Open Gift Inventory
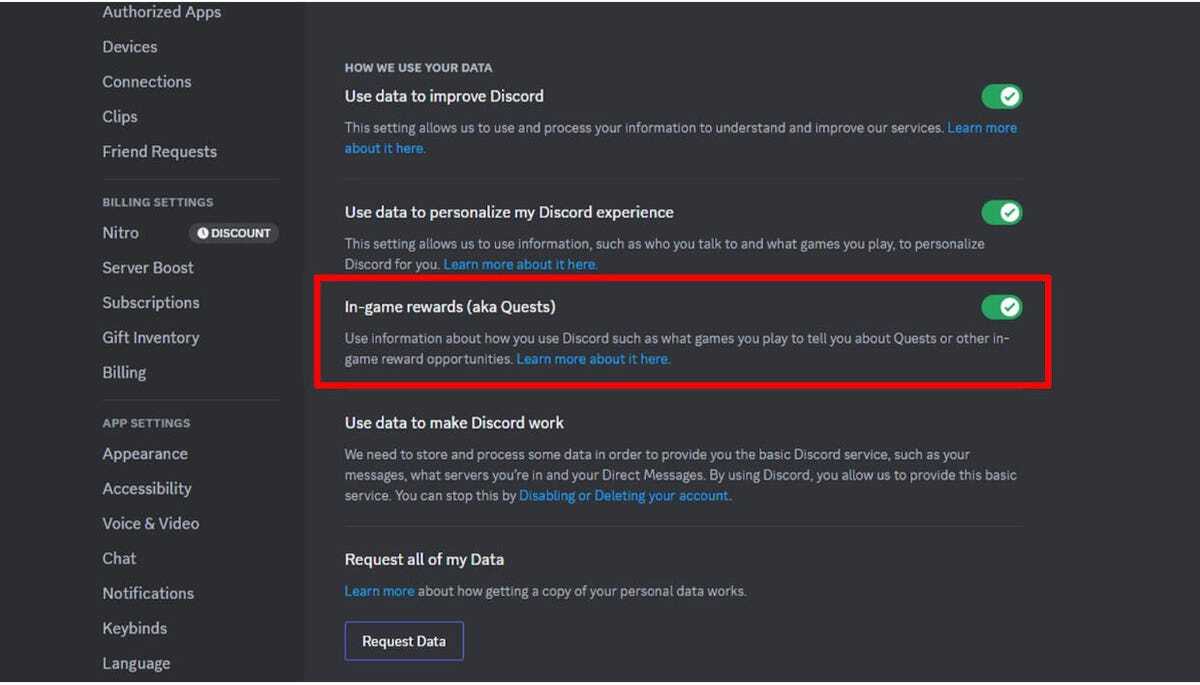The width and height of the screenshot is (1200, 685). (151, 338)
